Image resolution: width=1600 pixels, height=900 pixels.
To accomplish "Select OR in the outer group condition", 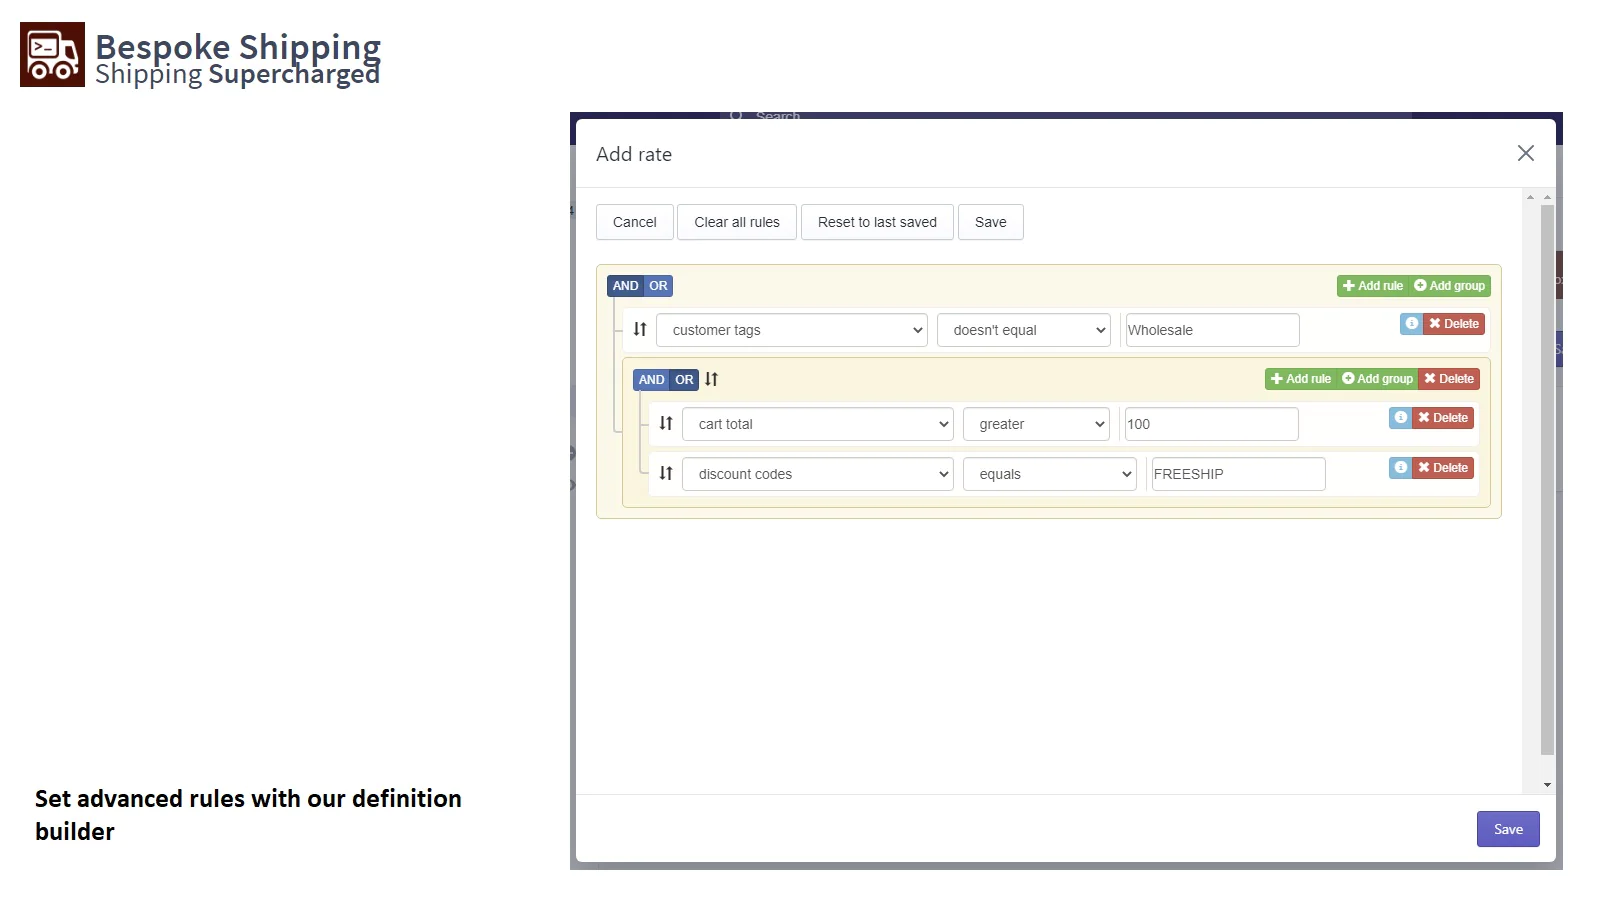I will click(658, 286).
